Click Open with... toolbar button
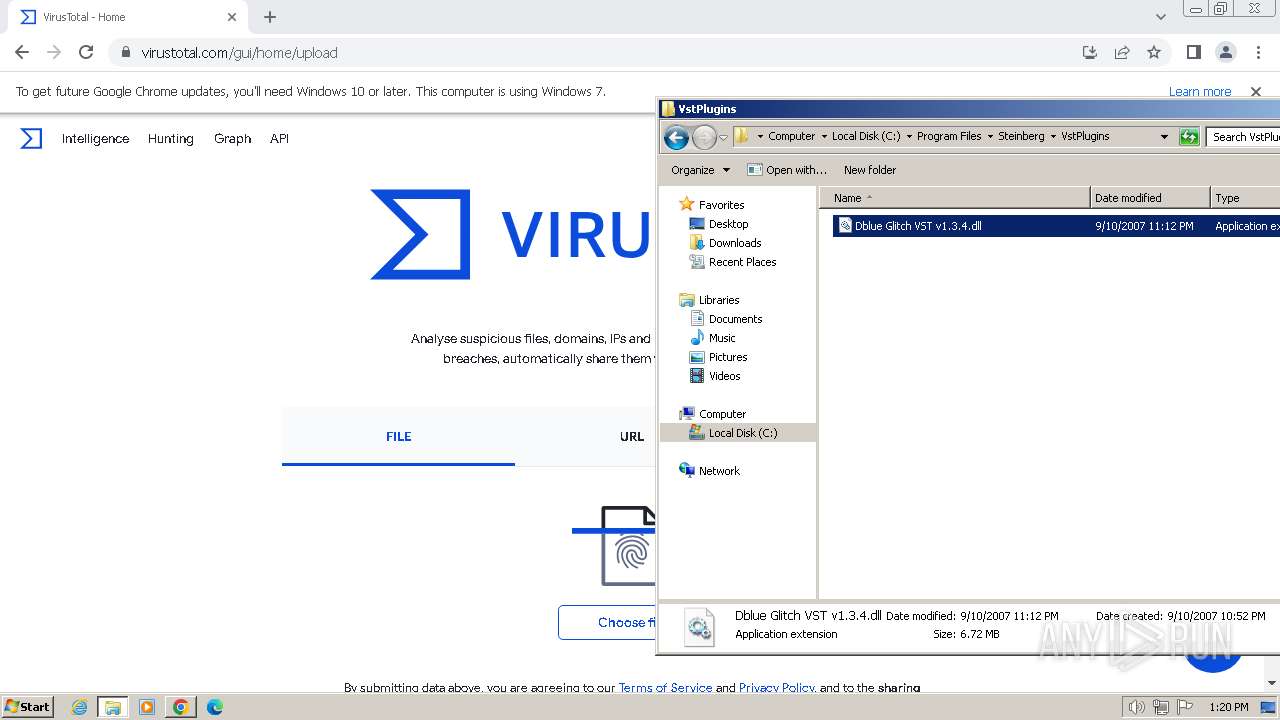The image size is (1280, 720). click(x=787, y=170)
